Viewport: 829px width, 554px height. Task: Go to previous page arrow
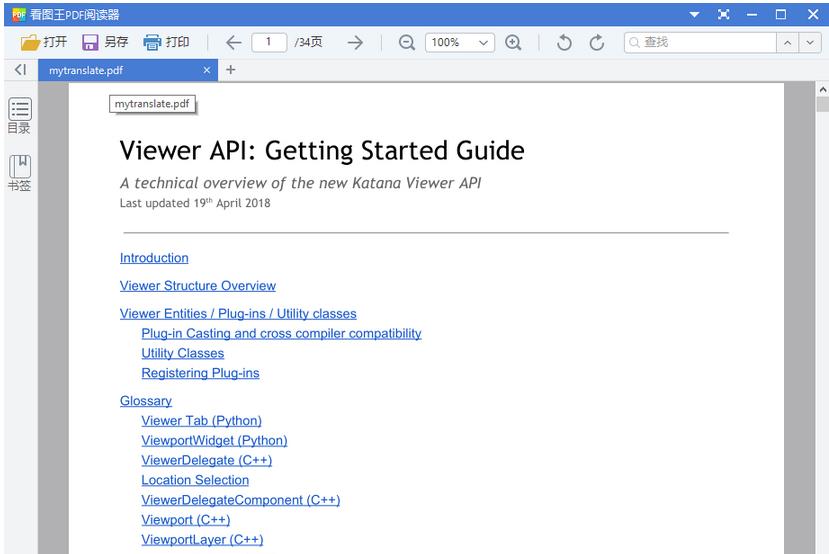(x=233, y=42)
